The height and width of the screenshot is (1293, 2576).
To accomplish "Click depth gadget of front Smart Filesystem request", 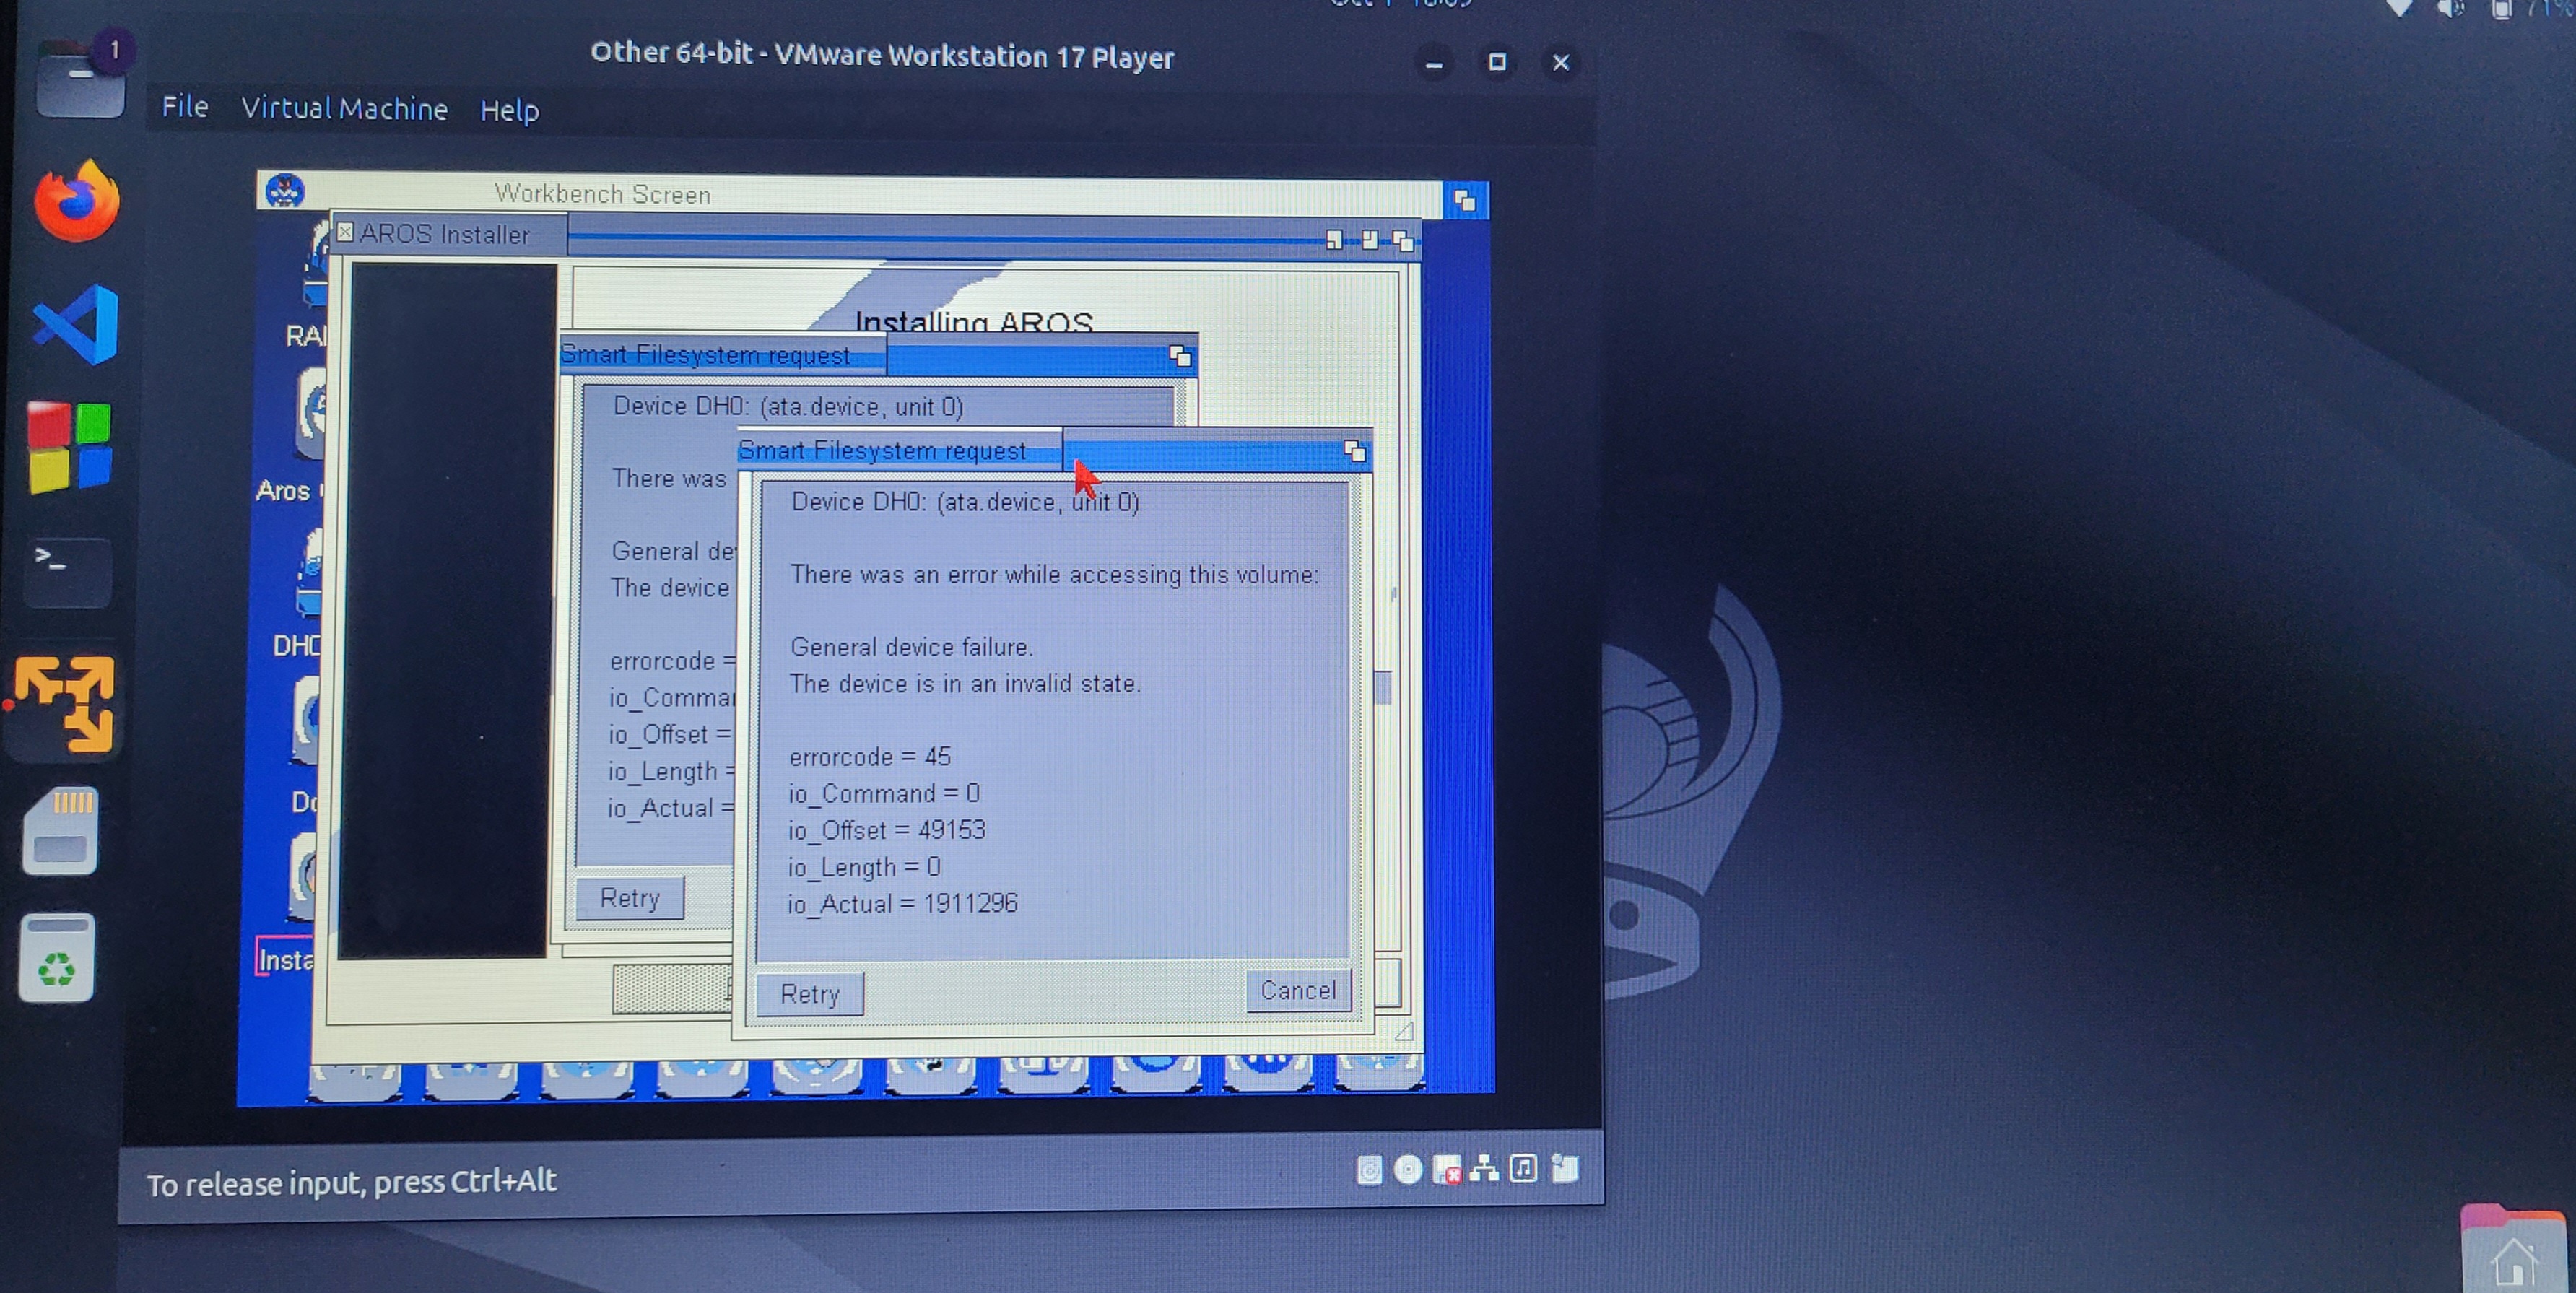I will [x=1355, y=451].
